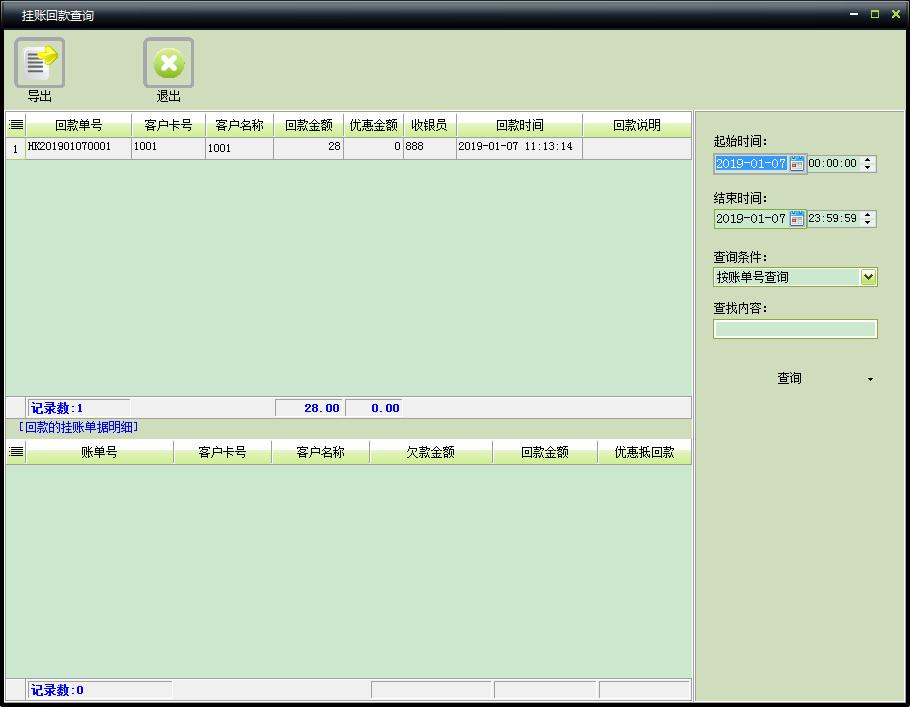The image size is (910, 707).
Task: Click the 账单号 column header
Action: pos(99,452)
